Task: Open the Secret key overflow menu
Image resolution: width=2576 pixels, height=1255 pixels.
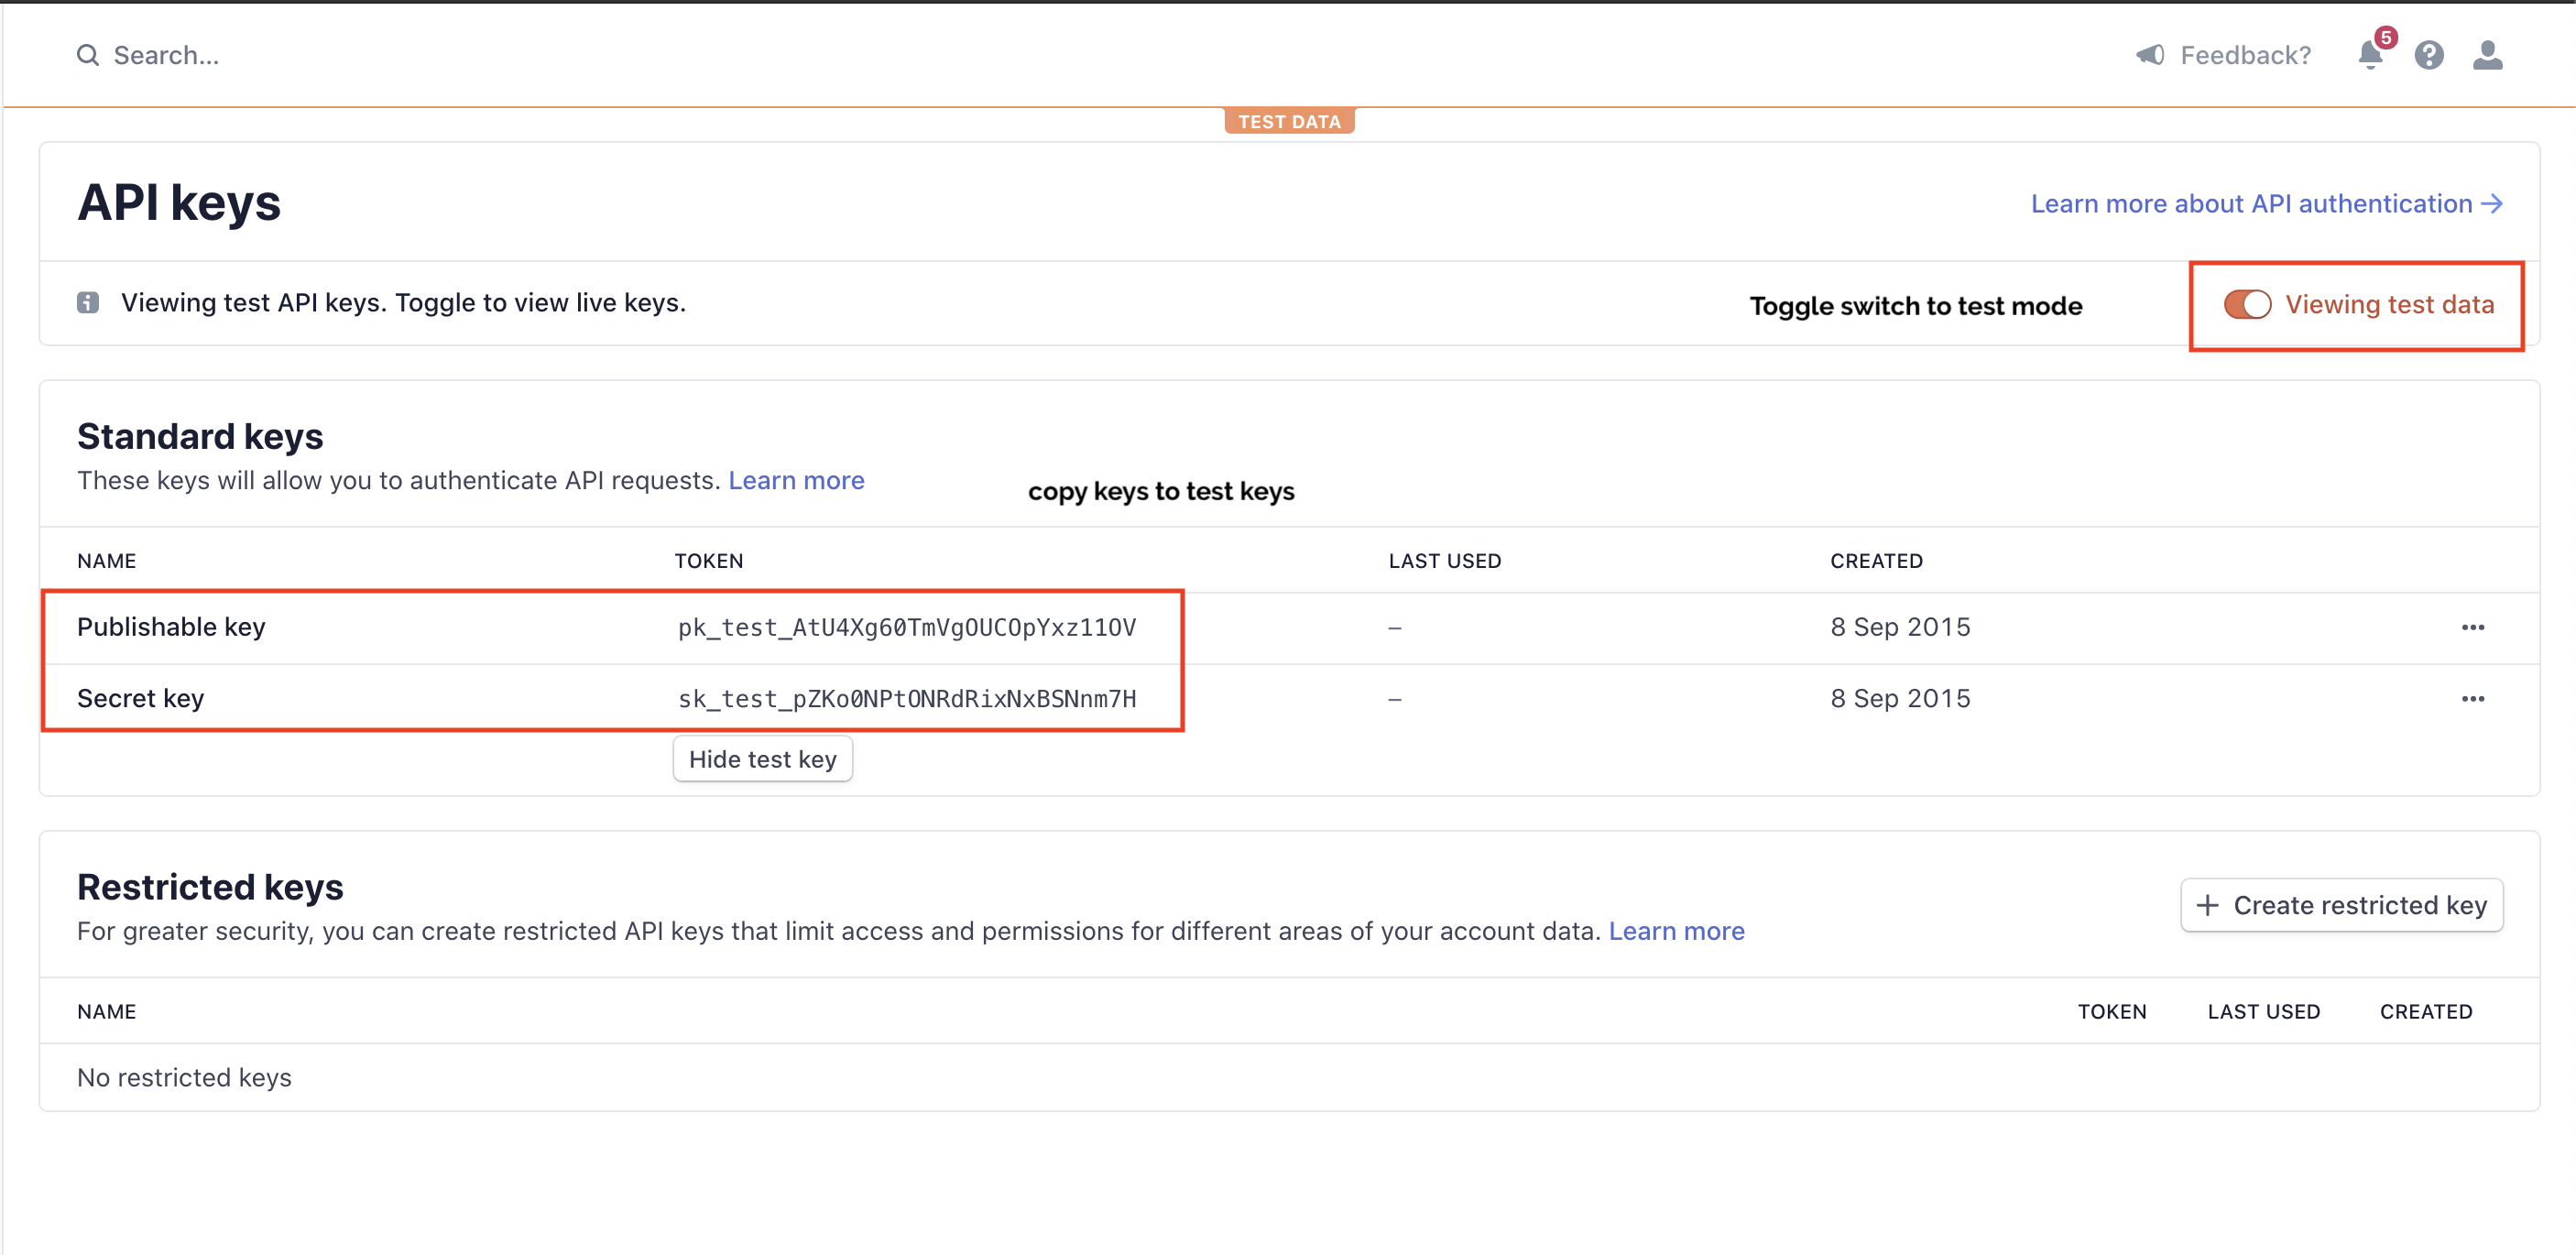Action: tap(2472, 699)
